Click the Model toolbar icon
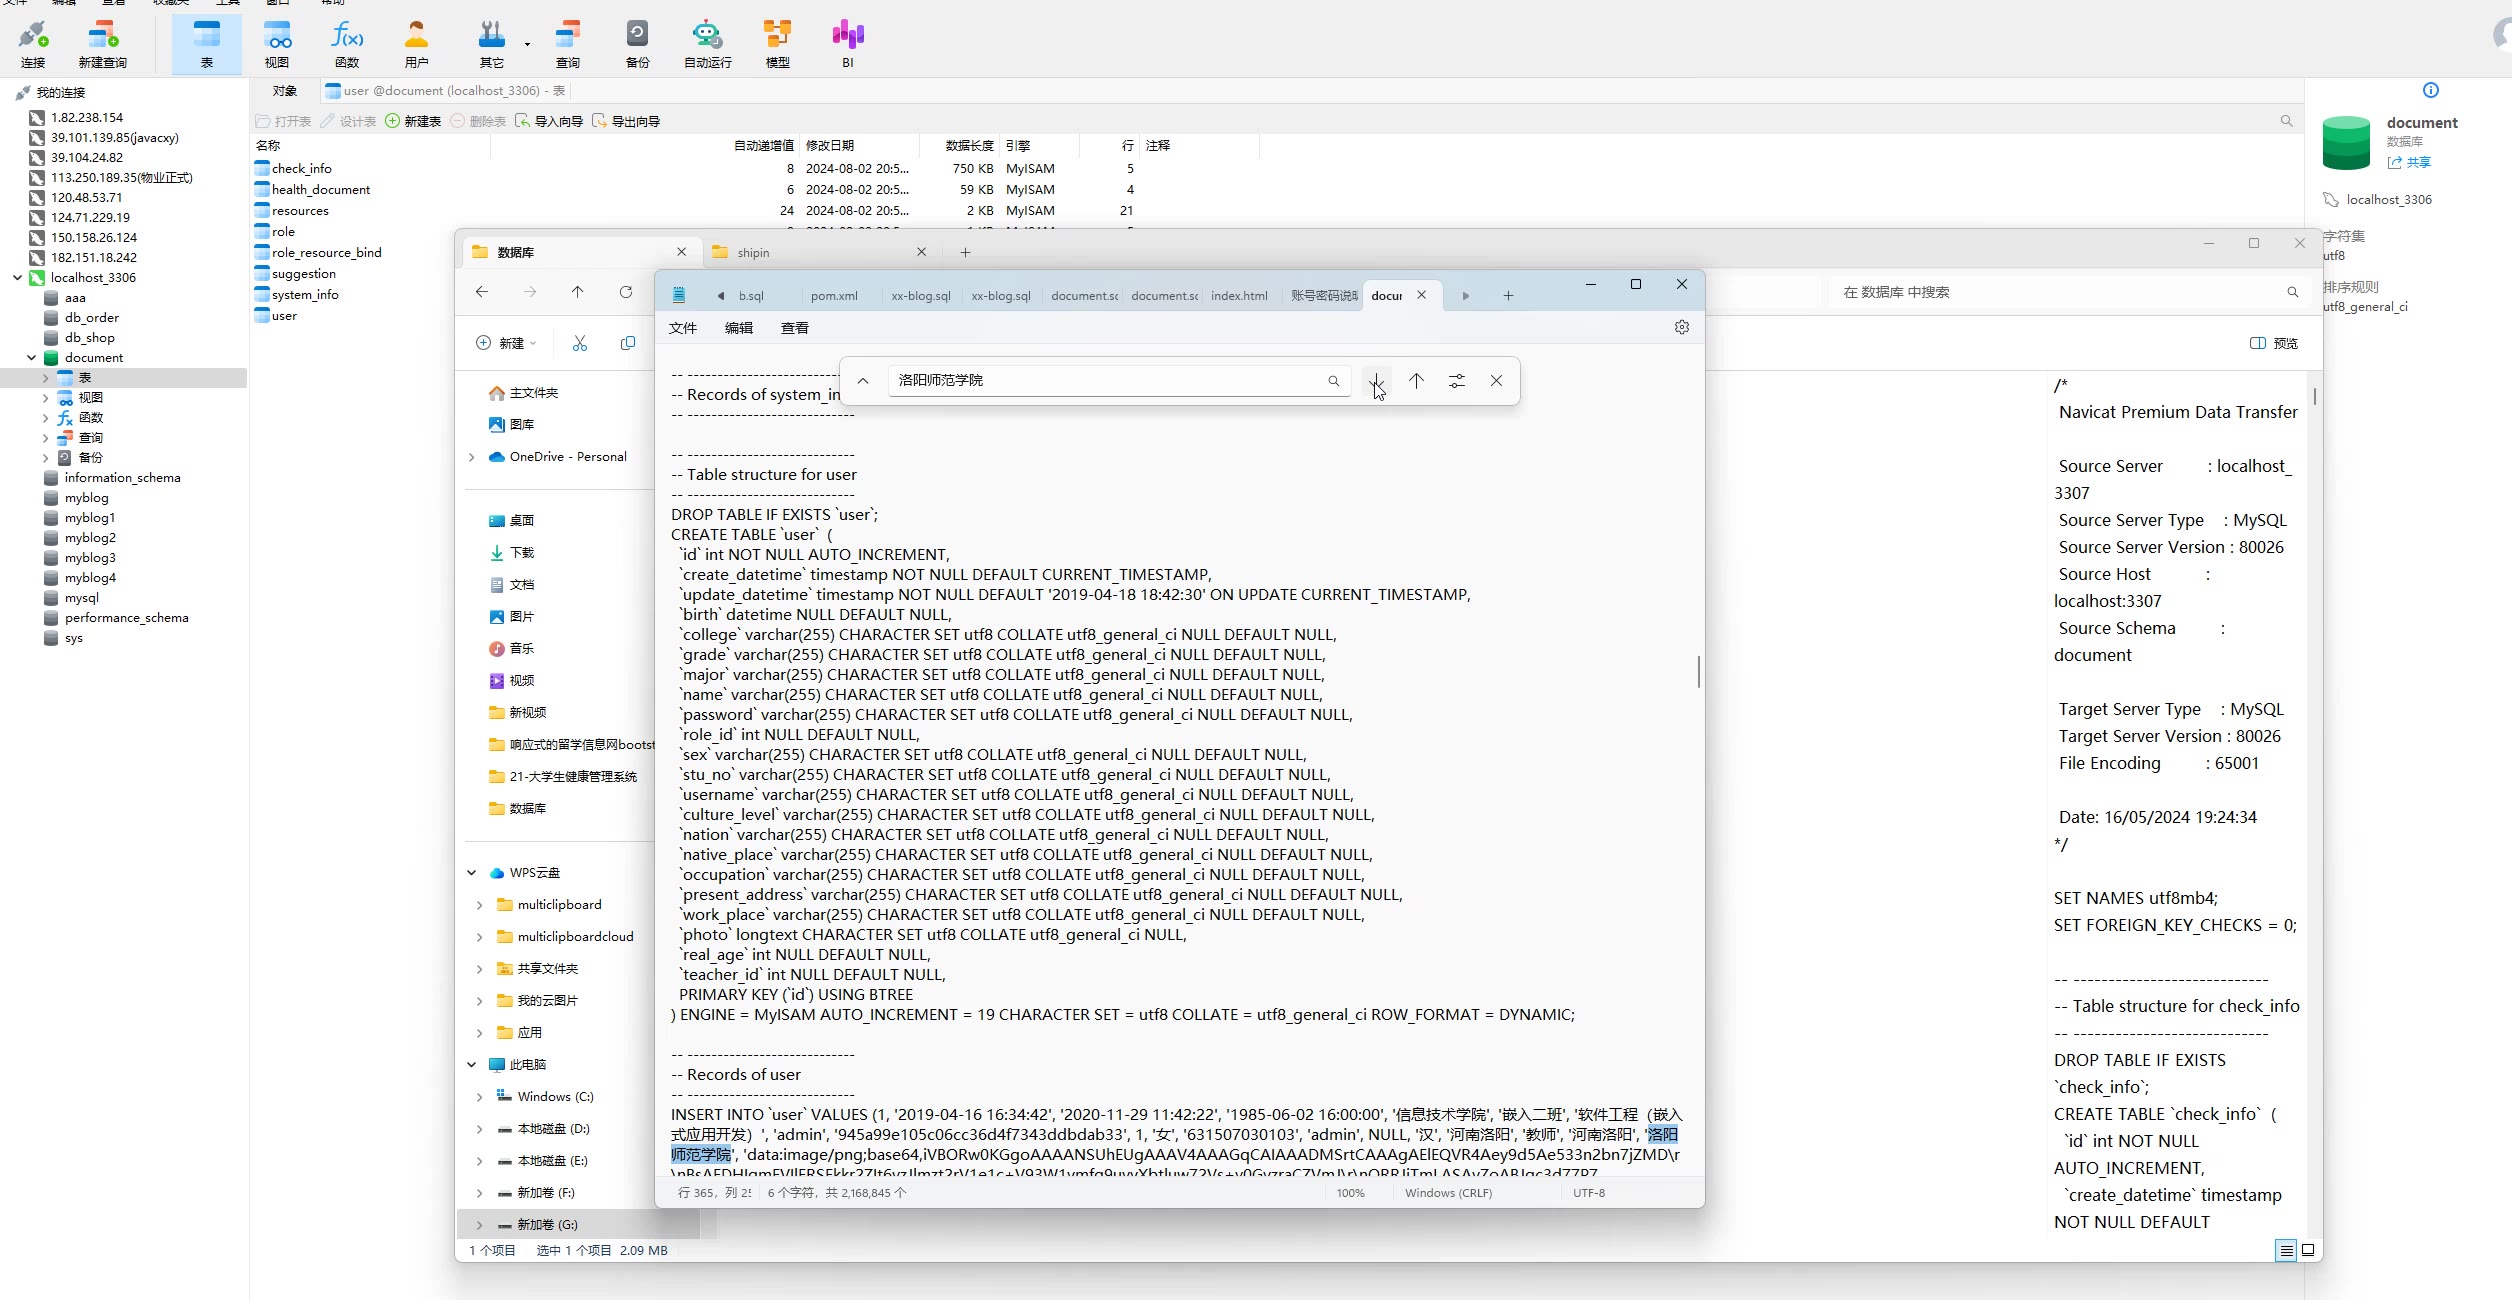 pos(777,44)
